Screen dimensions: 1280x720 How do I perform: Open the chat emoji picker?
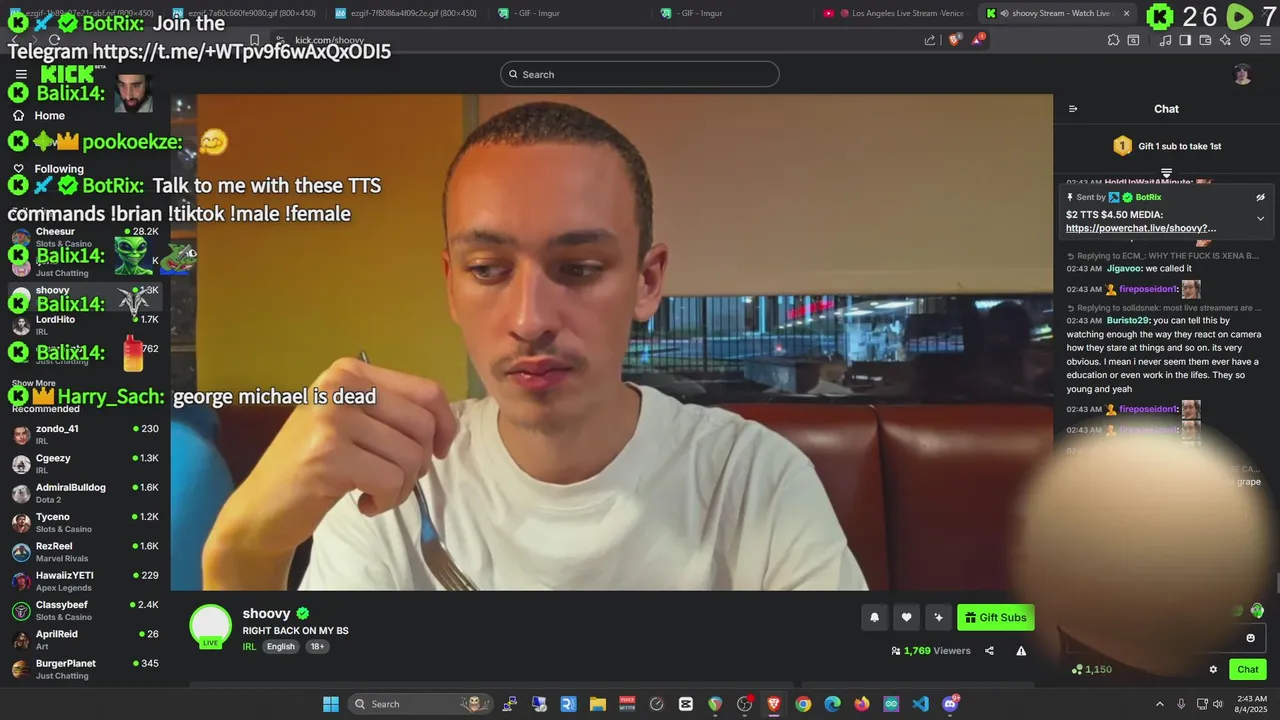point(1250,637)
